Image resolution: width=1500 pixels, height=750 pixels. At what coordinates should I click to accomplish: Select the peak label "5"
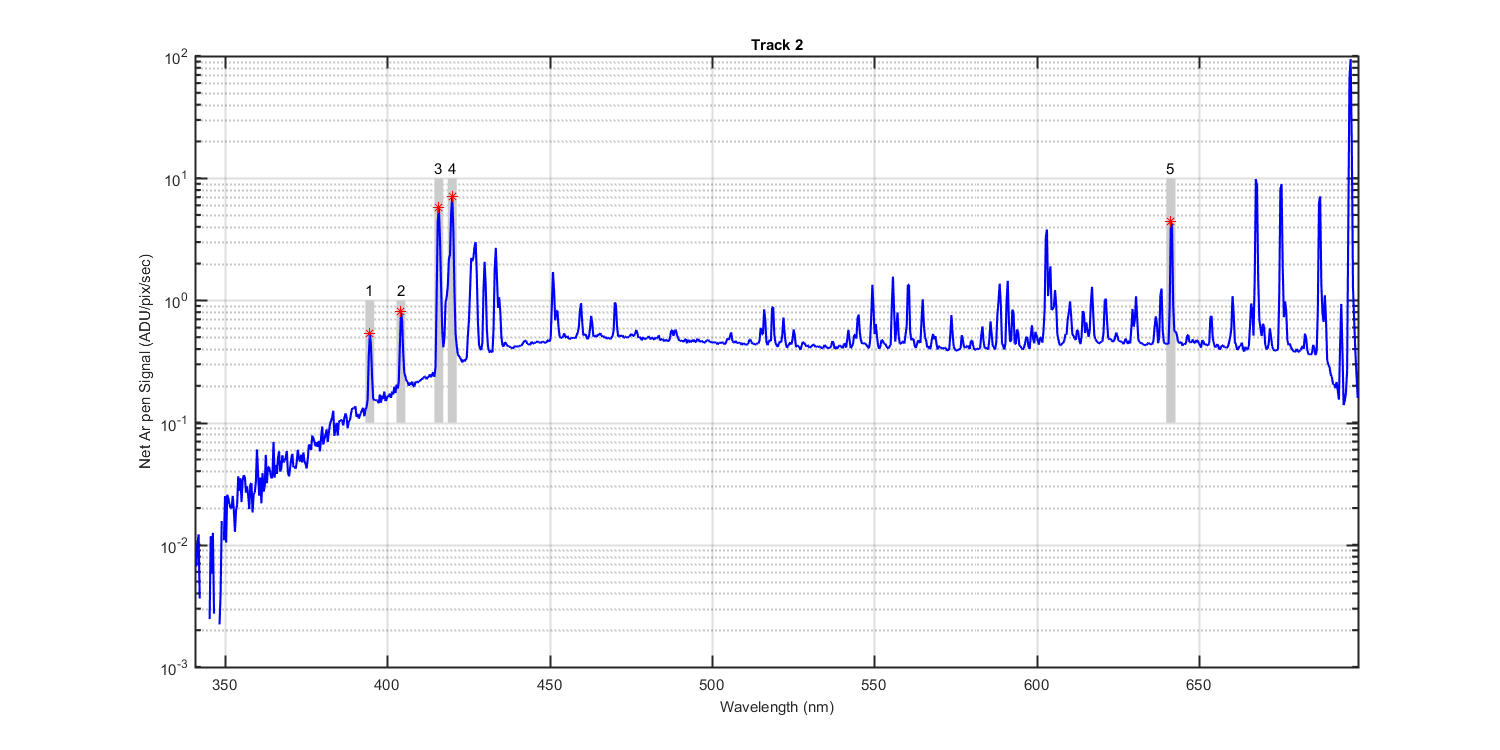1170,168
